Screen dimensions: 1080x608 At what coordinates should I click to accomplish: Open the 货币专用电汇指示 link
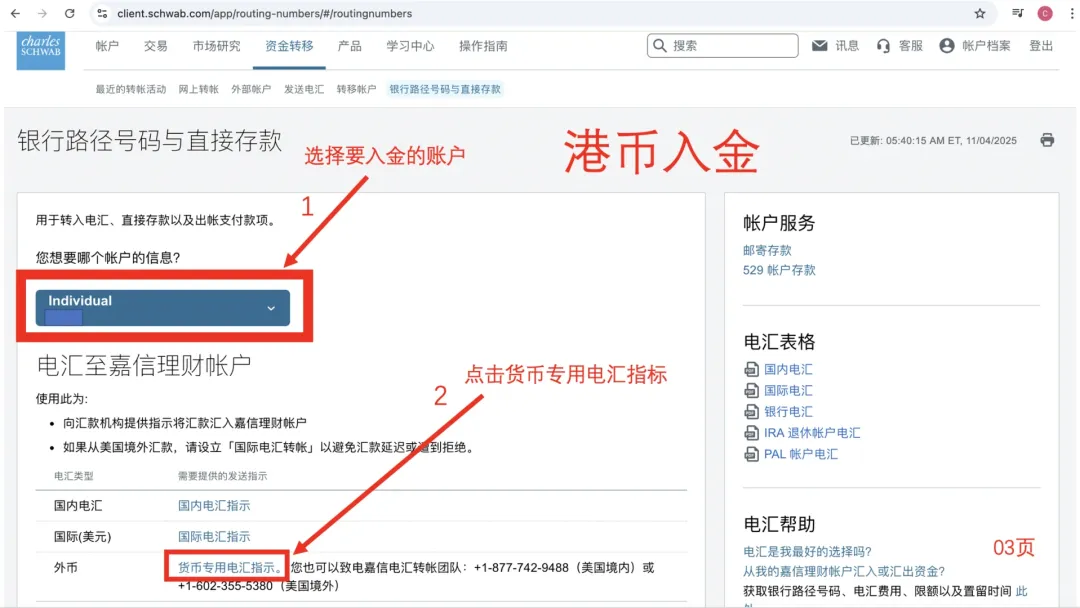(229, 567)
